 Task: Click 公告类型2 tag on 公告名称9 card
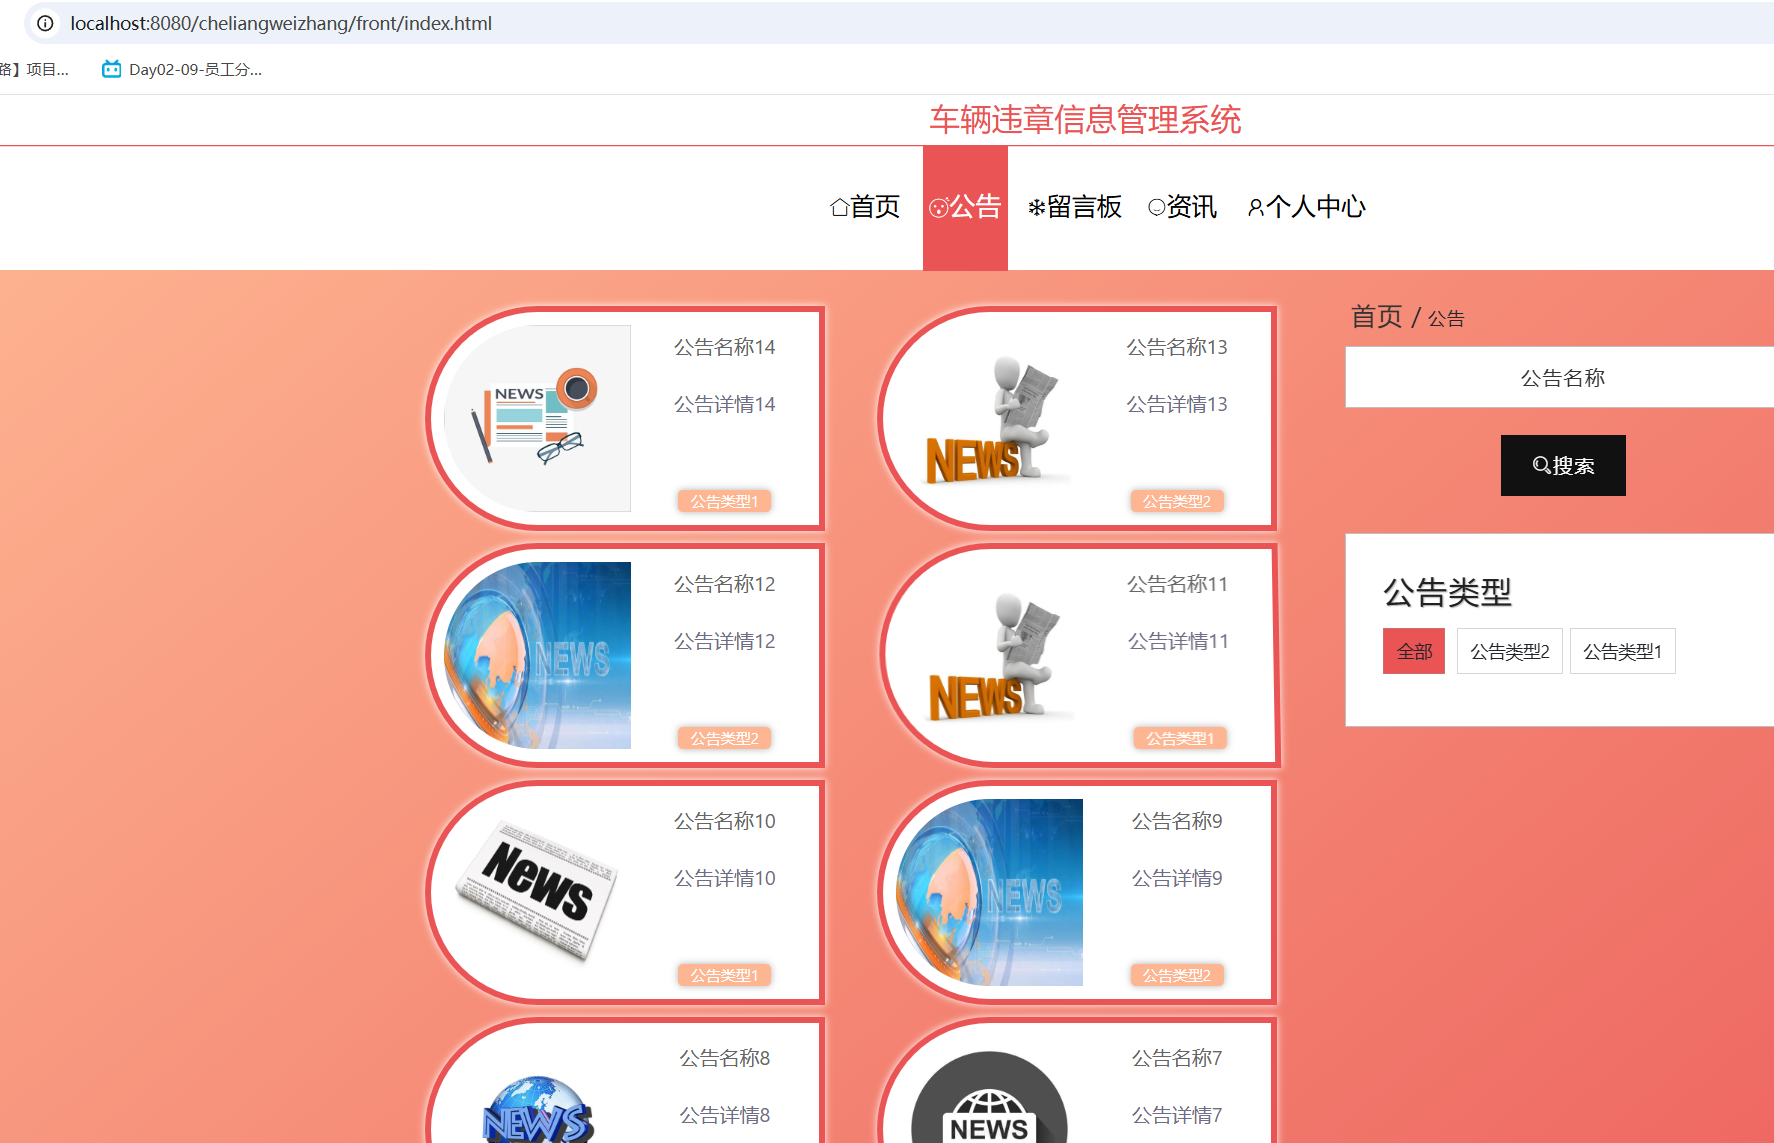[1177, 975]
